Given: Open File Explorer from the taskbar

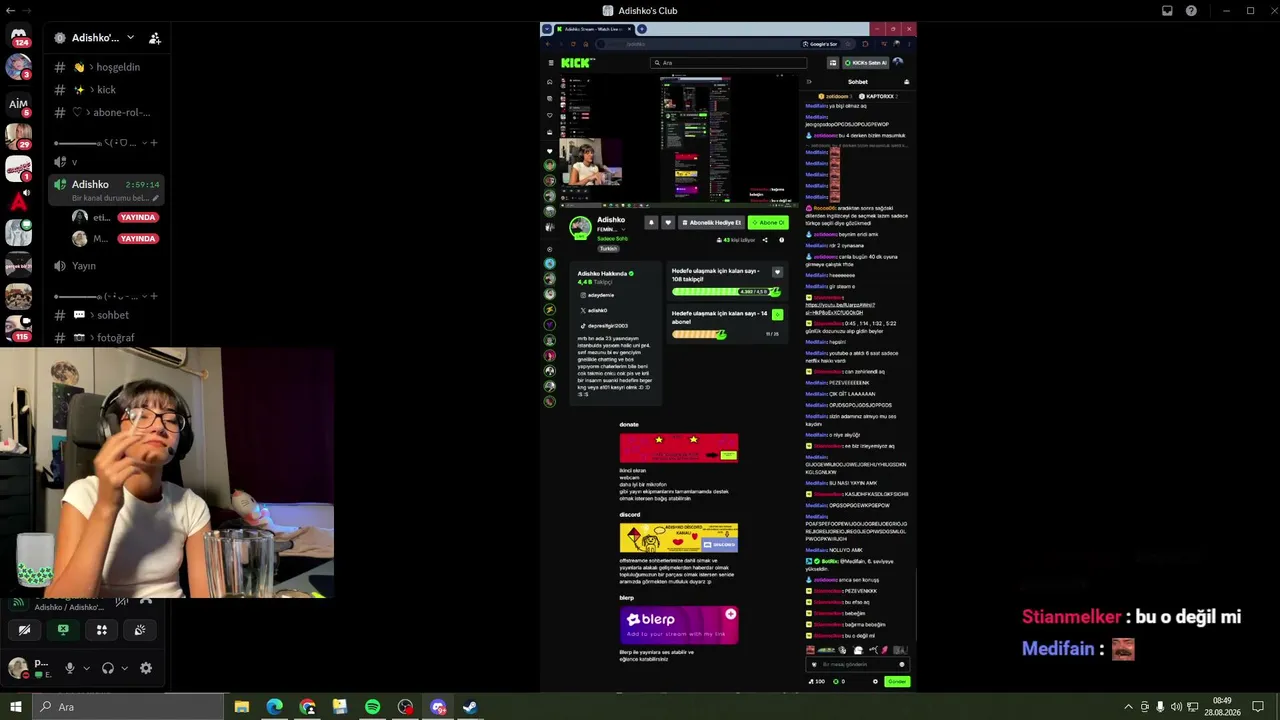Looking at the screenshot, I should tap(242, 707).
